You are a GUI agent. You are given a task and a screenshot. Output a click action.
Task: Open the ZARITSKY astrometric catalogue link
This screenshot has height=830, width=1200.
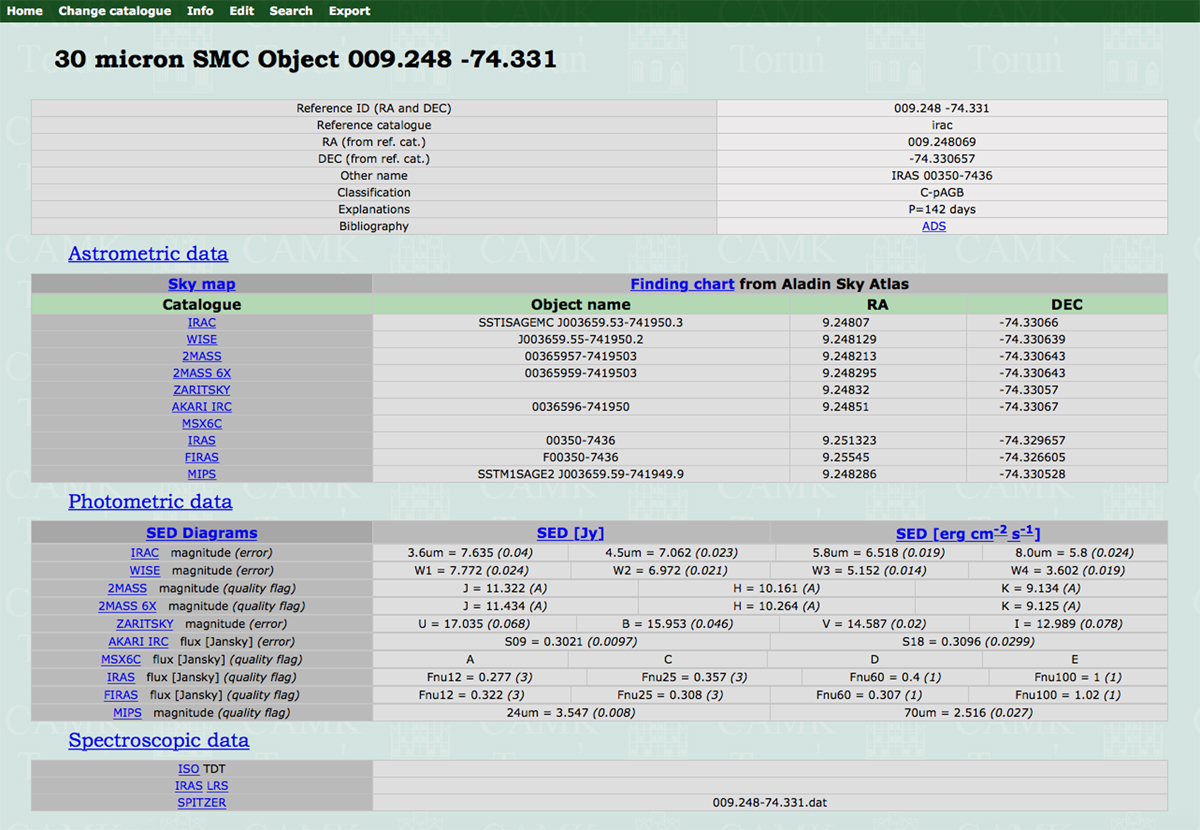(202, 390)
